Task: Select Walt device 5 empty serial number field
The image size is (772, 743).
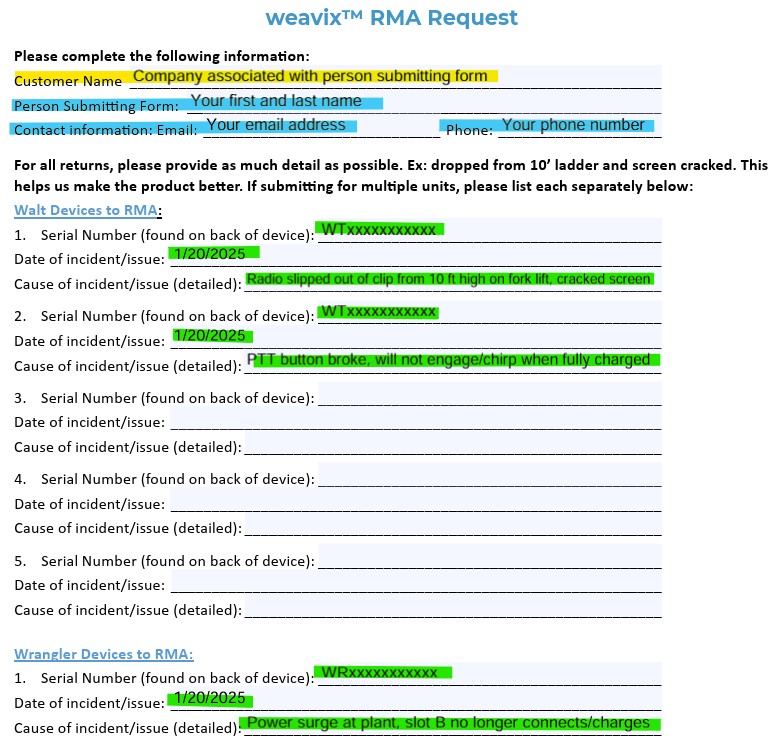Action: tap(490, 557)
